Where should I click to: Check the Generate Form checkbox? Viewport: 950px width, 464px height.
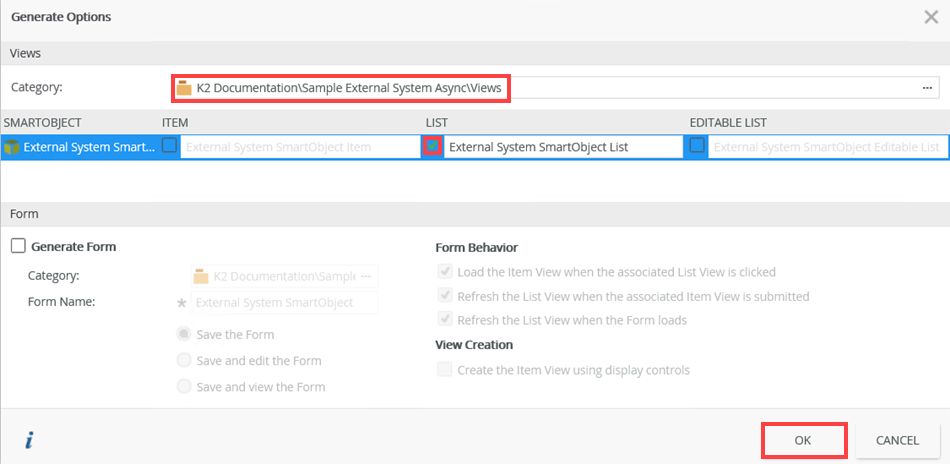(18, 246)
